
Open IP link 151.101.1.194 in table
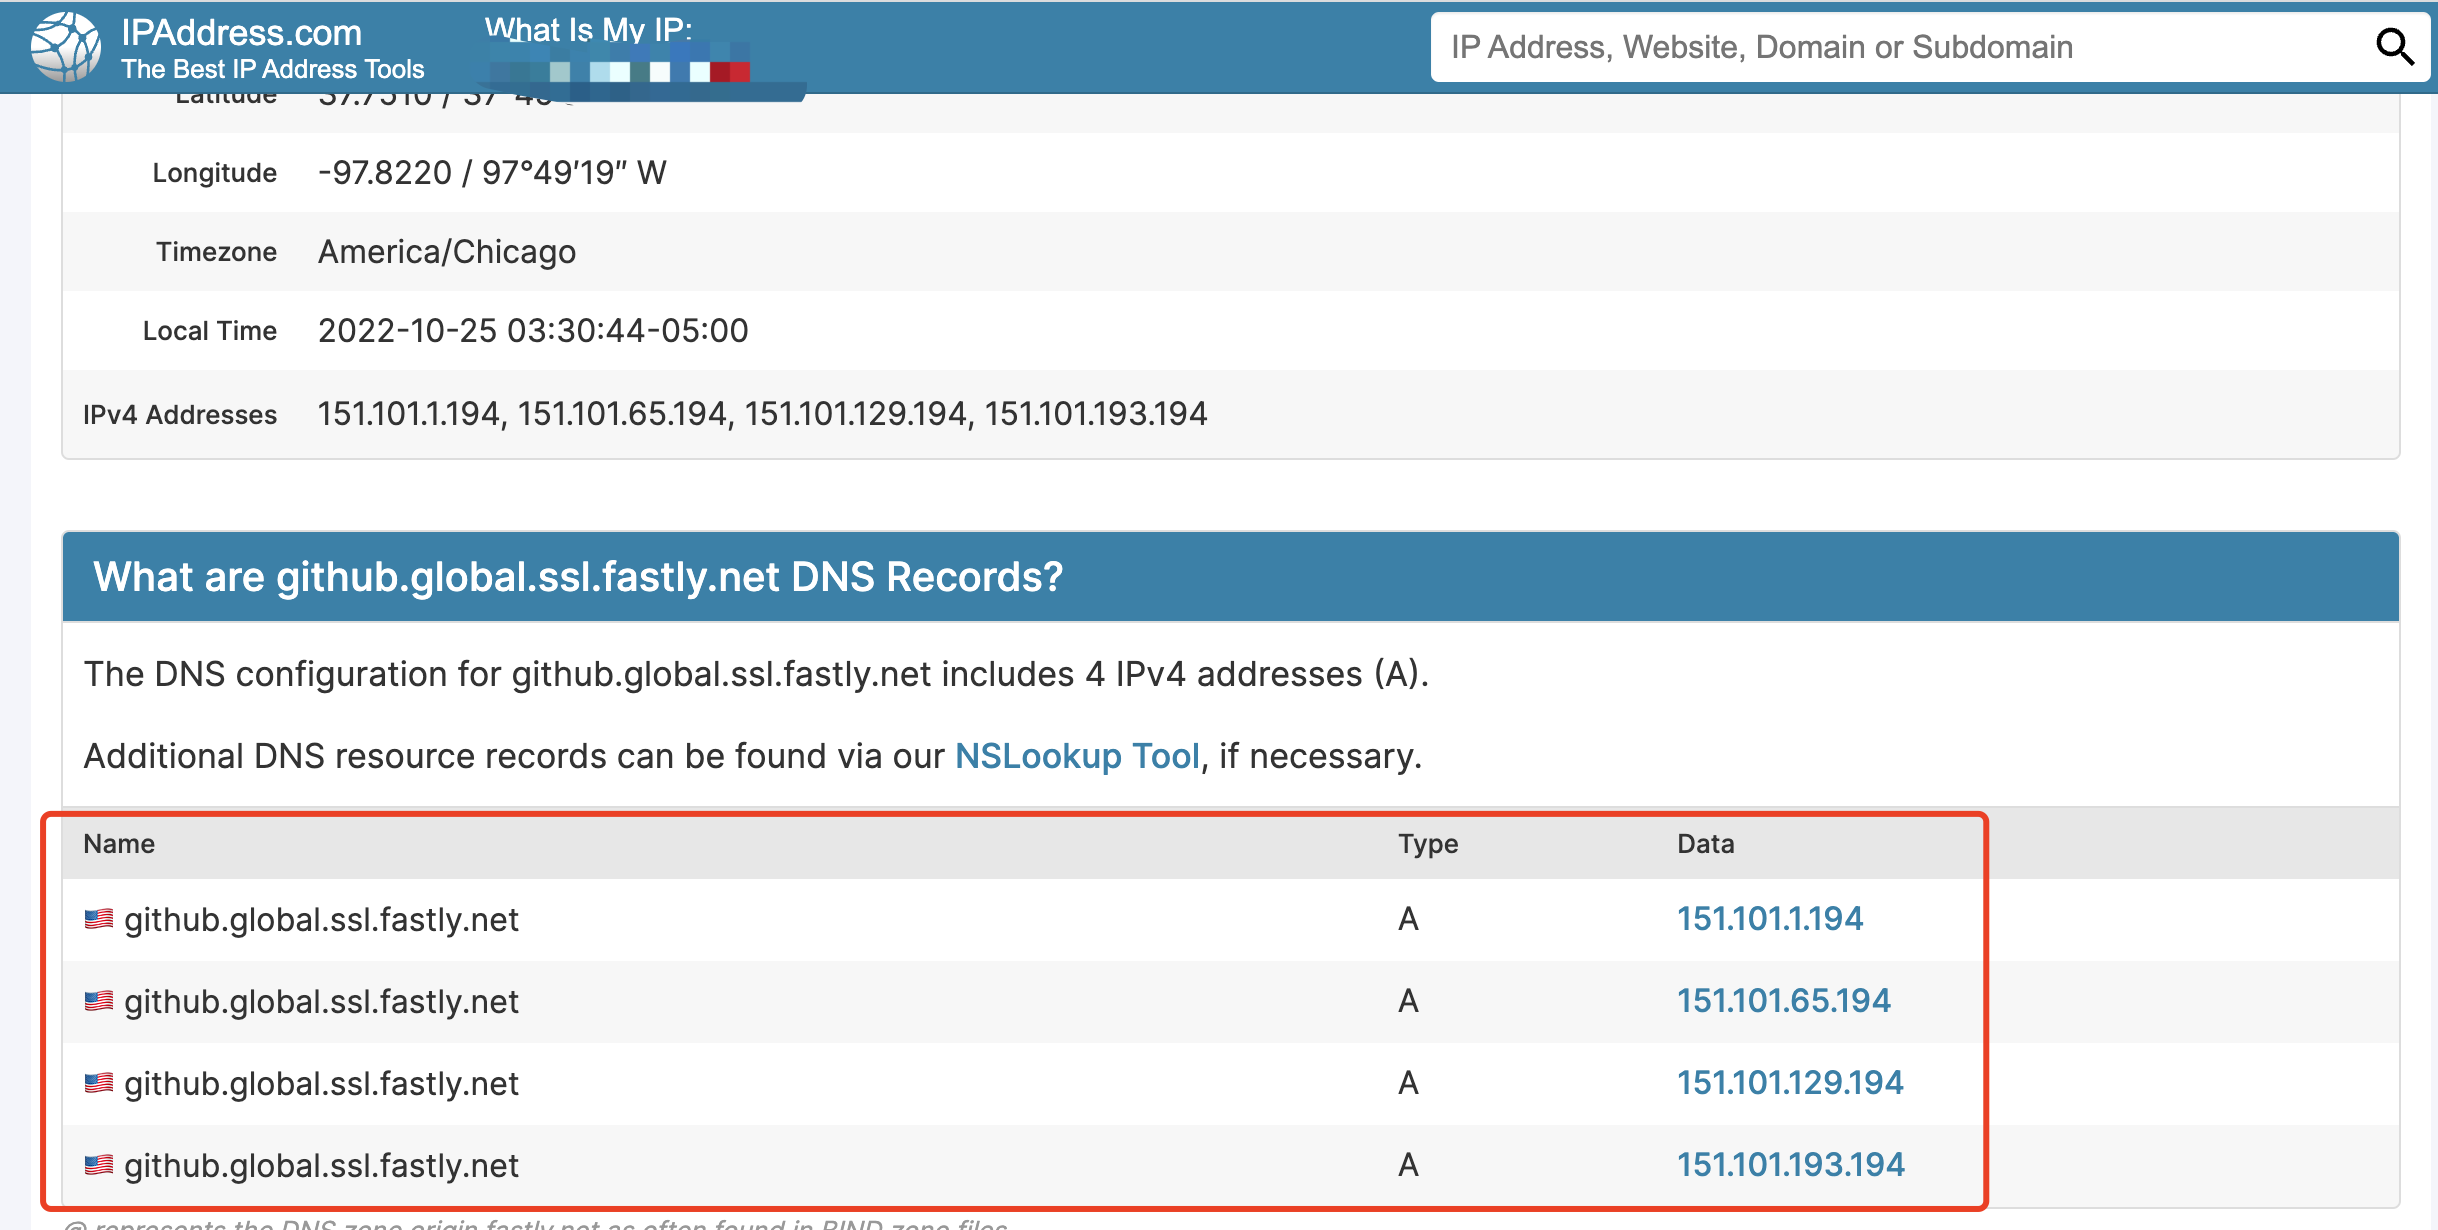[x=1769, y=919]
